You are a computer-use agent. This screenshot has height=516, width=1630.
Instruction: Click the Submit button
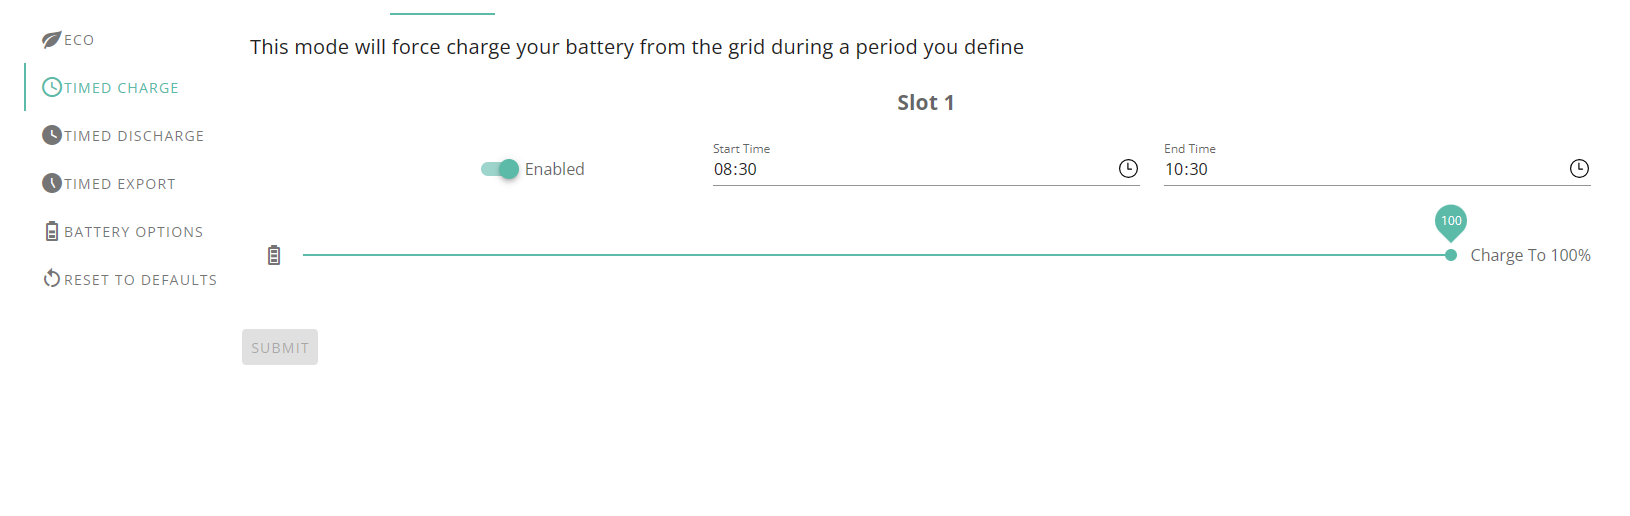tap(280, 347)
